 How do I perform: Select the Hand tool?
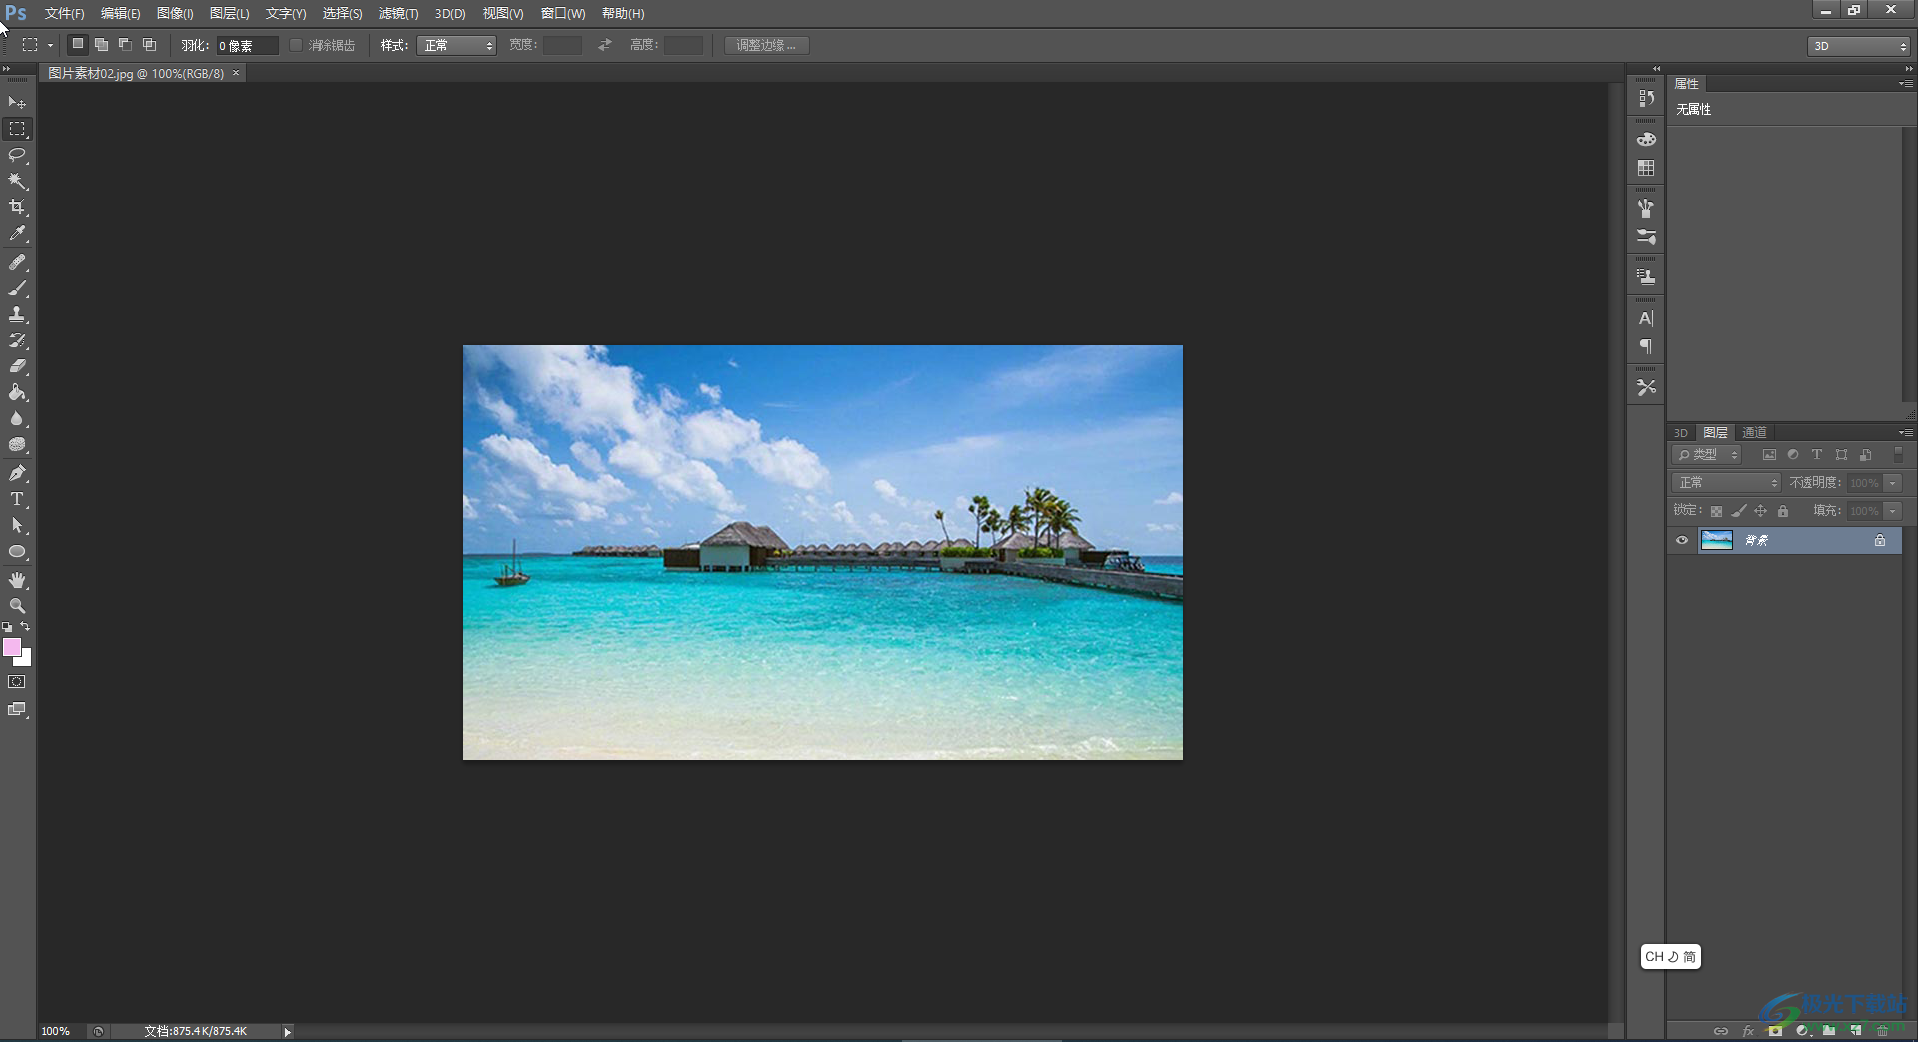pyautogui.click(x=17, y=580)
